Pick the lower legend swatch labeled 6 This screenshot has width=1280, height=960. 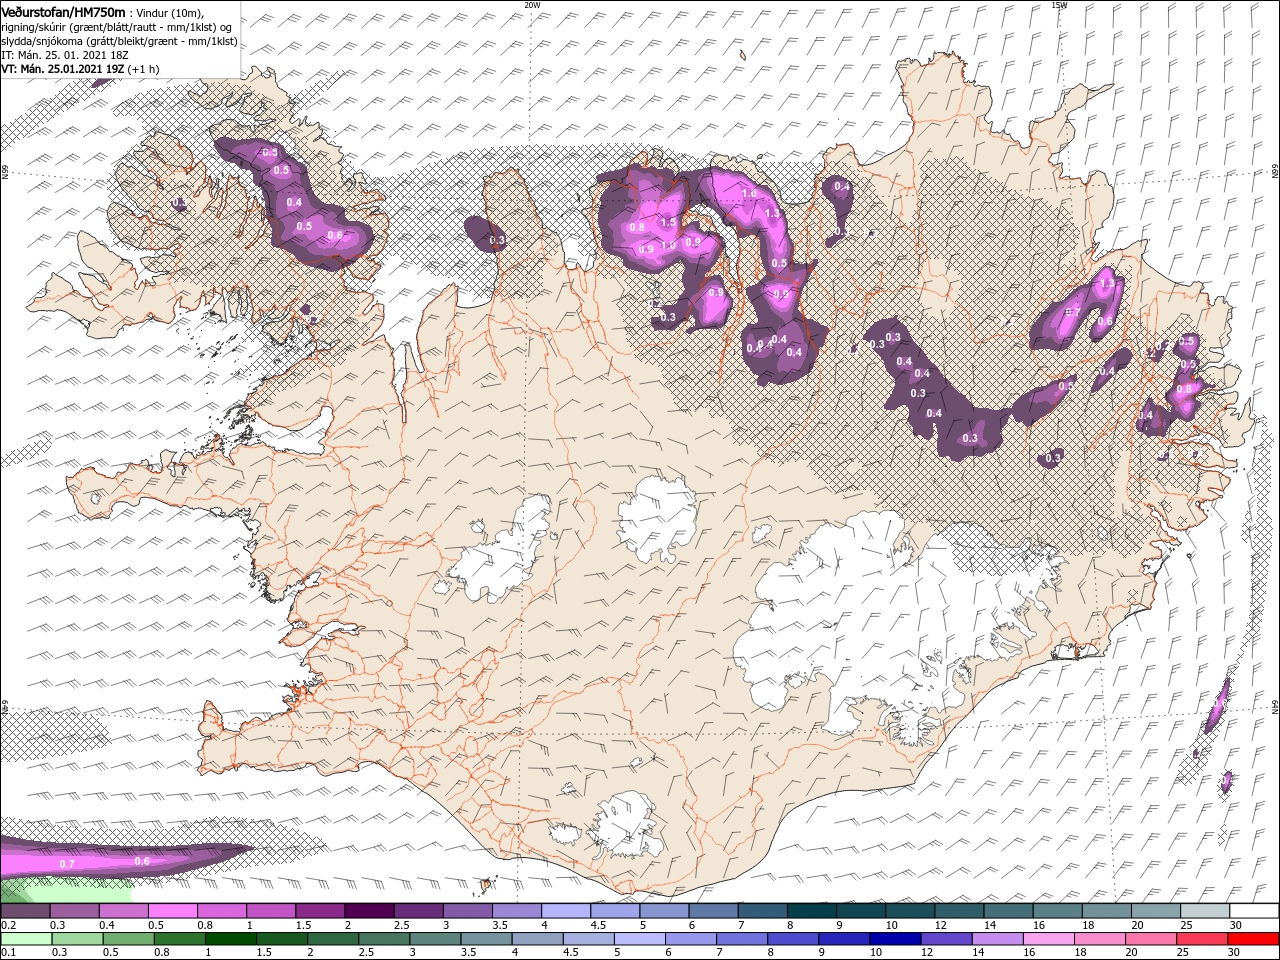coord(691,939)
